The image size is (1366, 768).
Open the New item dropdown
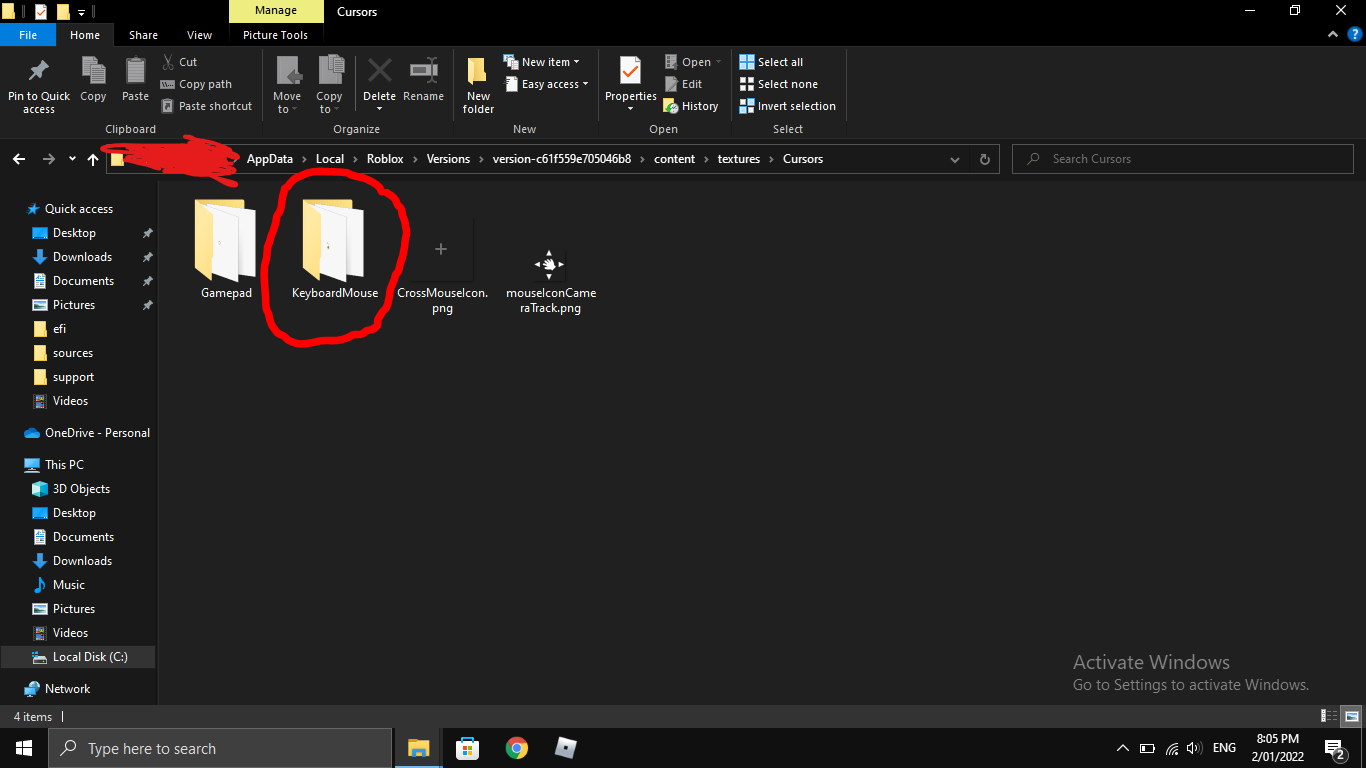541,62
